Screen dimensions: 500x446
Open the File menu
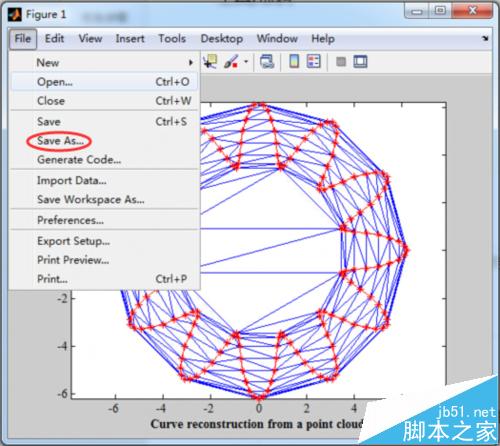(x=23, y=39)
